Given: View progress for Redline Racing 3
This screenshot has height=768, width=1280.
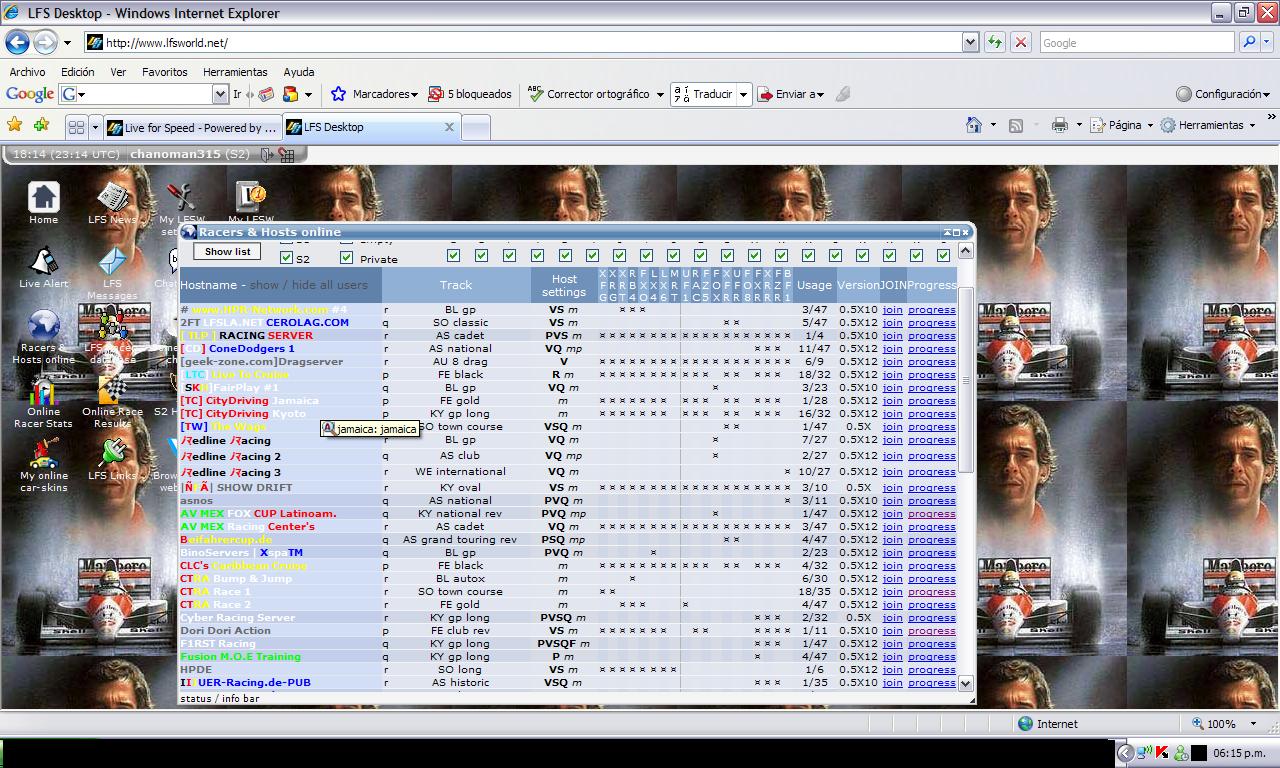Looking at the screenshot, I should pyautogui.click(x=931, y=472).
